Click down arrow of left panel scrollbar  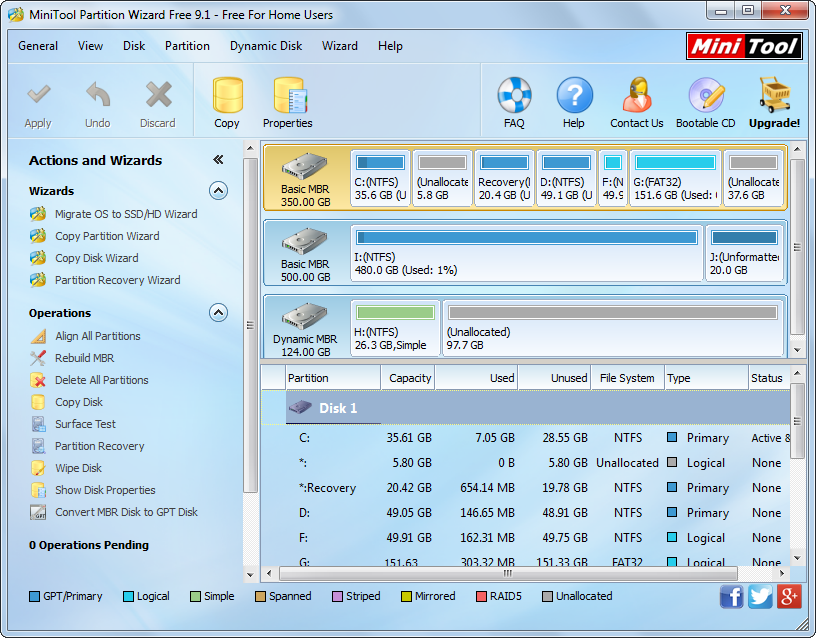(x=250, y=575)
